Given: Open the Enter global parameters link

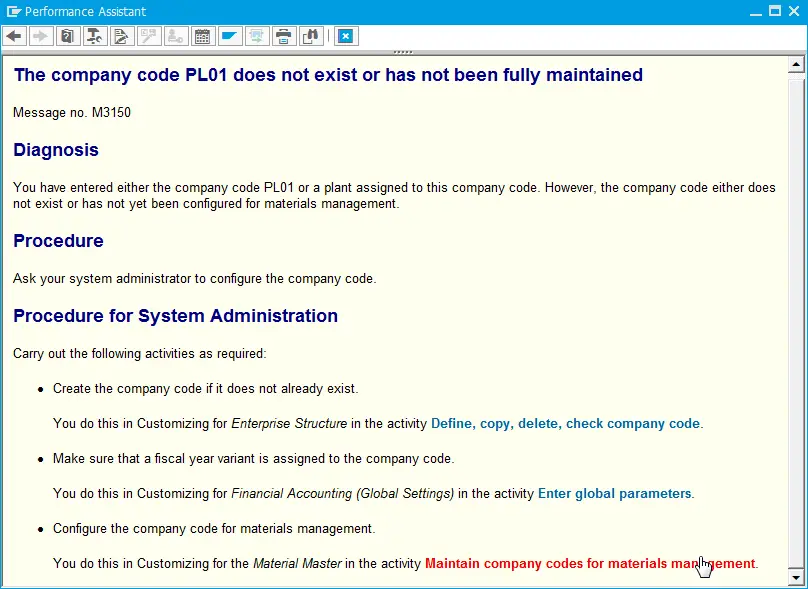Looking at the screenshot, I should (x=614, y=494).
